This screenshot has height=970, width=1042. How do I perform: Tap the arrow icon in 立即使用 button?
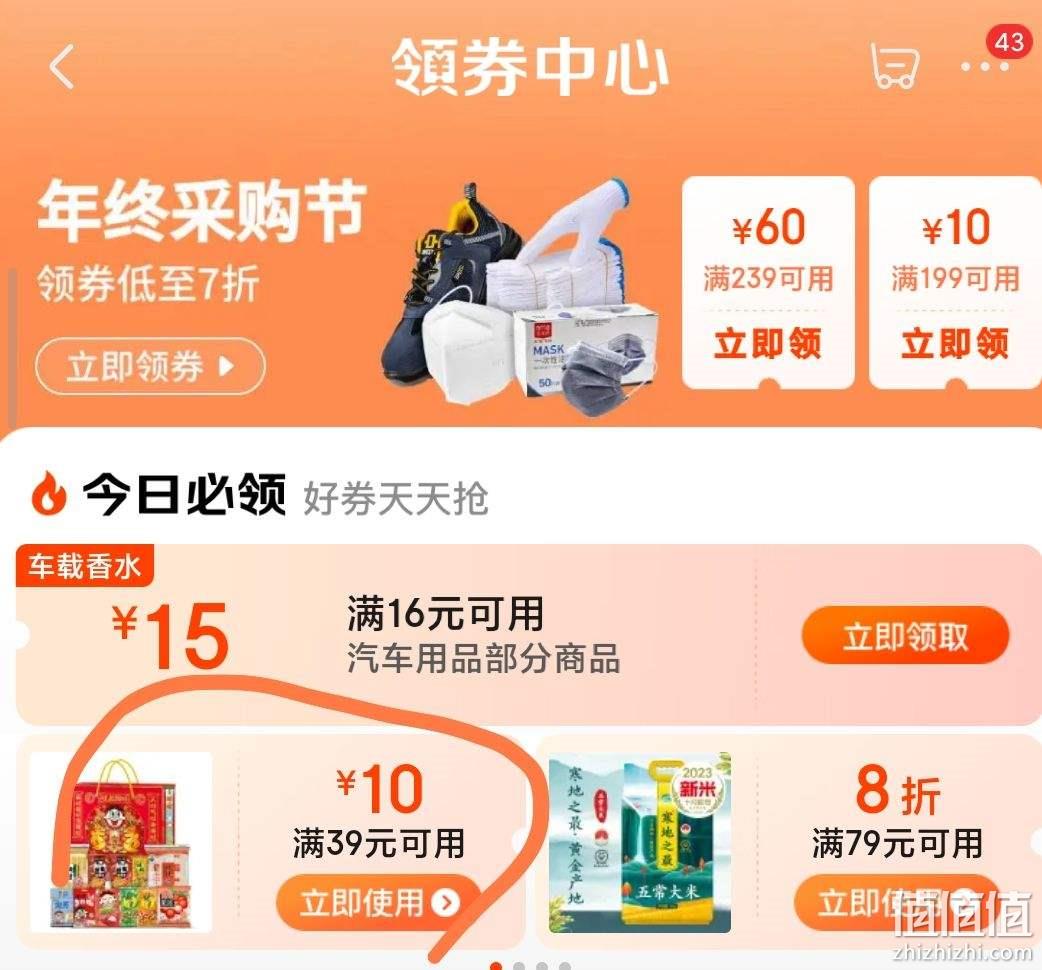pyautogui.click(x=445, y=902)
